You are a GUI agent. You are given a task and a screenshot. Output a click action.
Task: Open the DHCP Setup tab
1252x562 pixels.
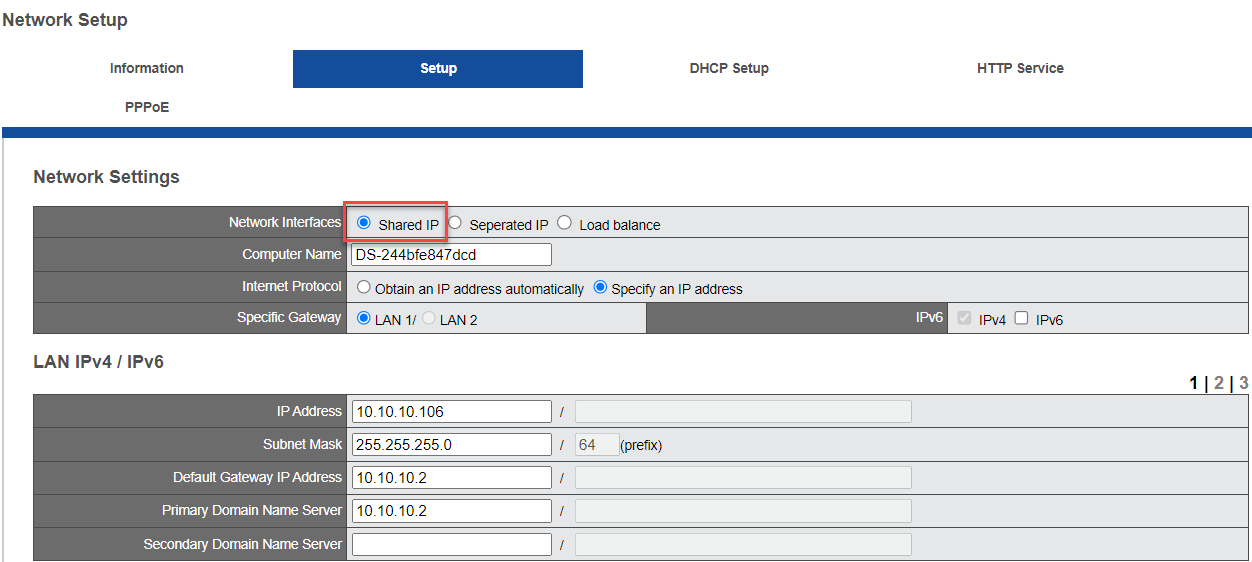click(729, 69)
